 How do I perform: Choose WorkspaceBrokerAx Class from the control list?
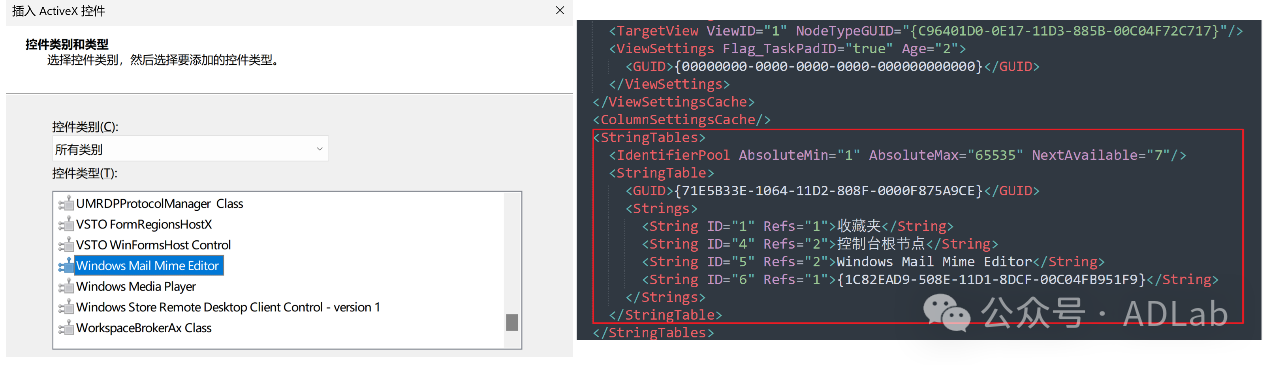click(144, 328)
